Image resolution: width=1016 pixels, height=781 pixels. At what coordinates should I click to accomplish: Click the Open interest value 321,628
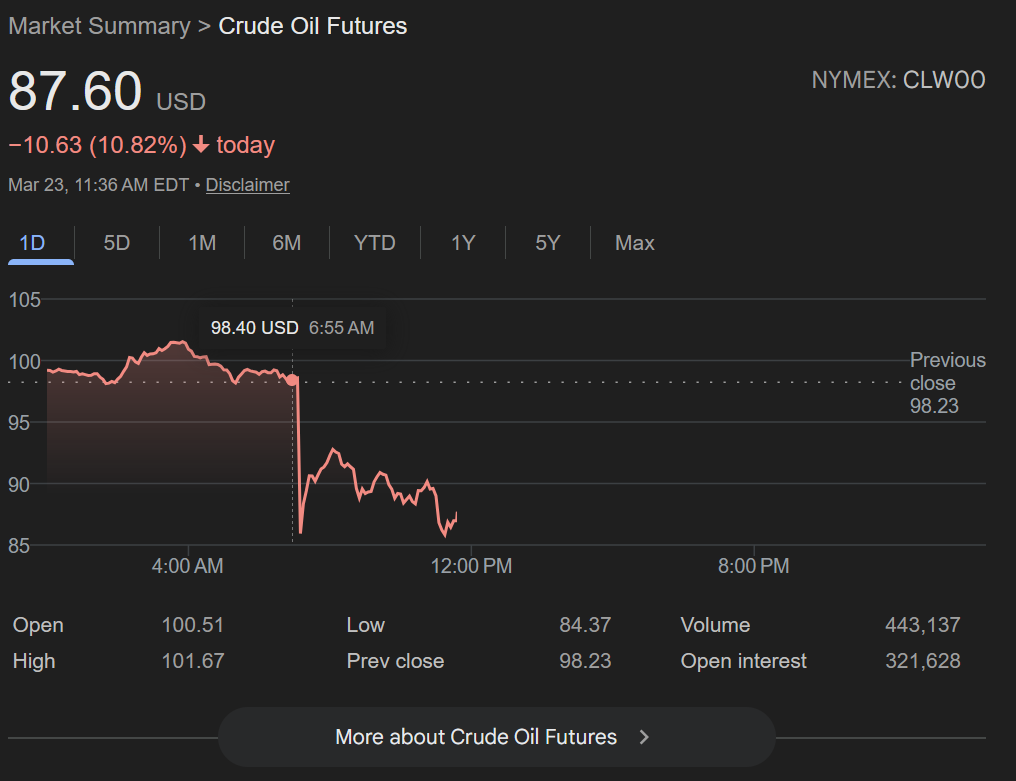click(922, 661)
